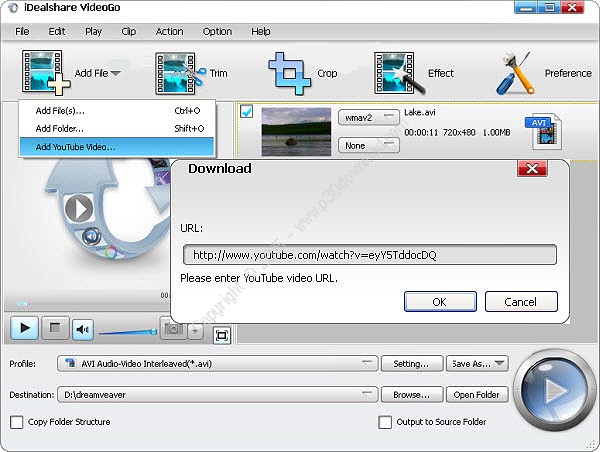The width and height of the screenshot is (600, 452).
Task: Click Cancel in the Download dialog
Action: point(521,302)
